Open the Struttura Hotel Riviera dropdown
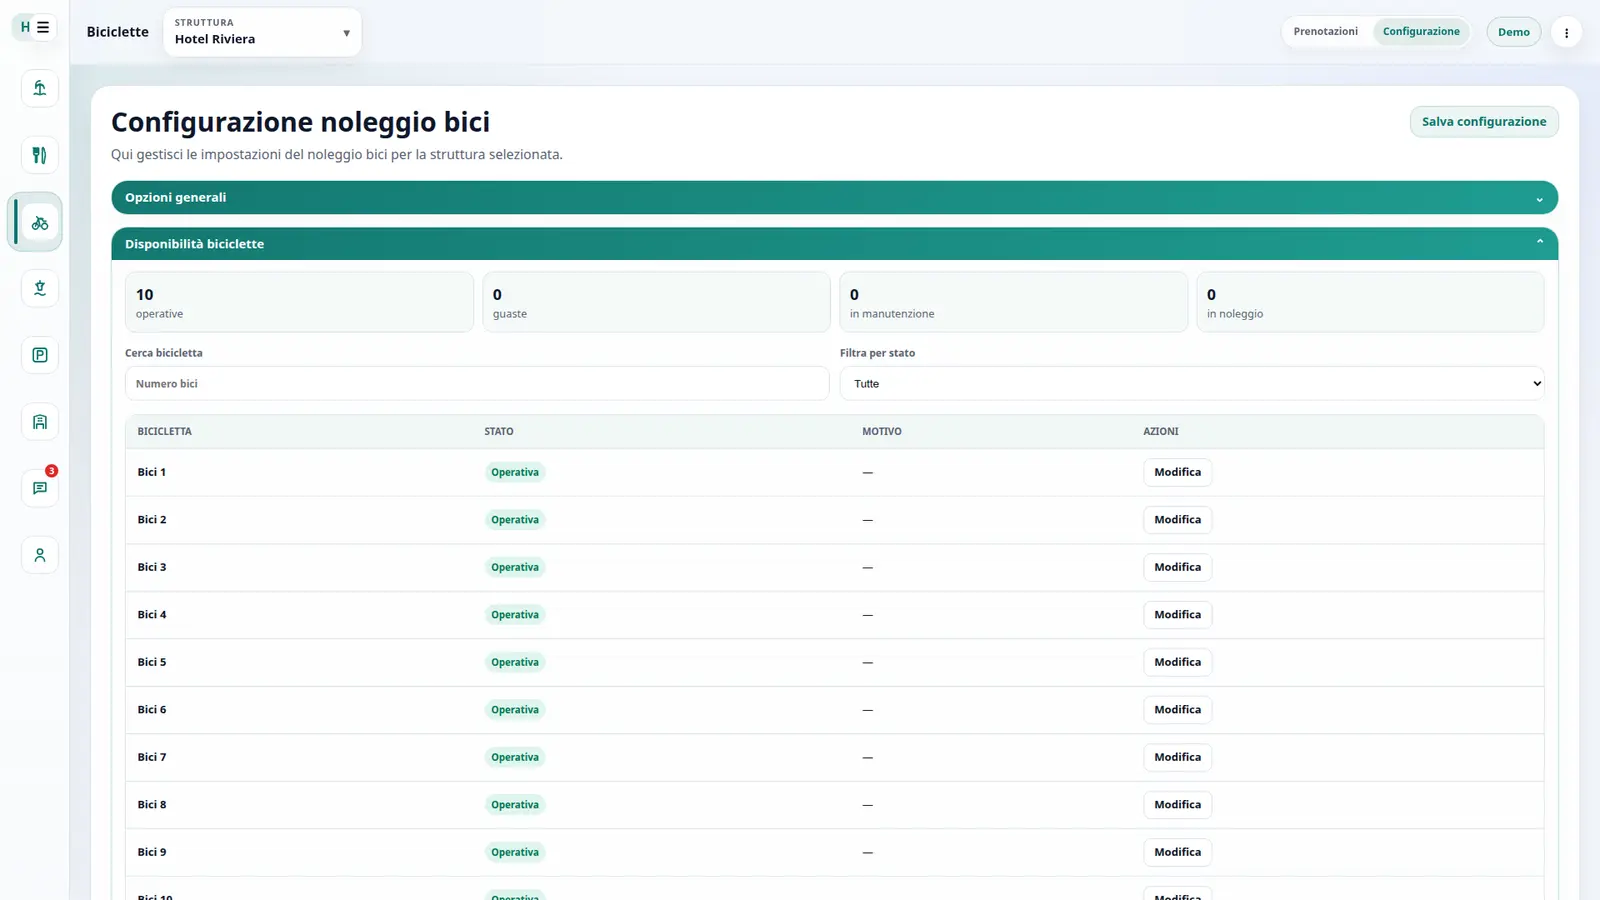 tap(262, 32)
